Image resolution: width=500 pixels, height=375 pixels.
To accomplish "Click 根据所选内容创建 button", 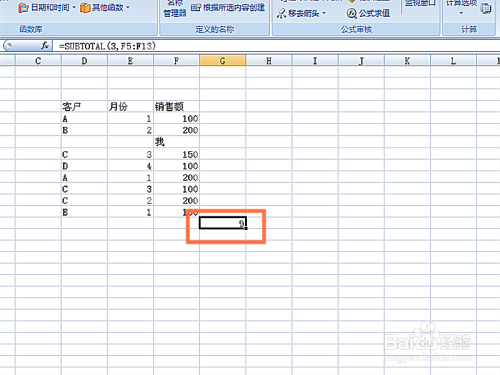I will pos(228,7).
